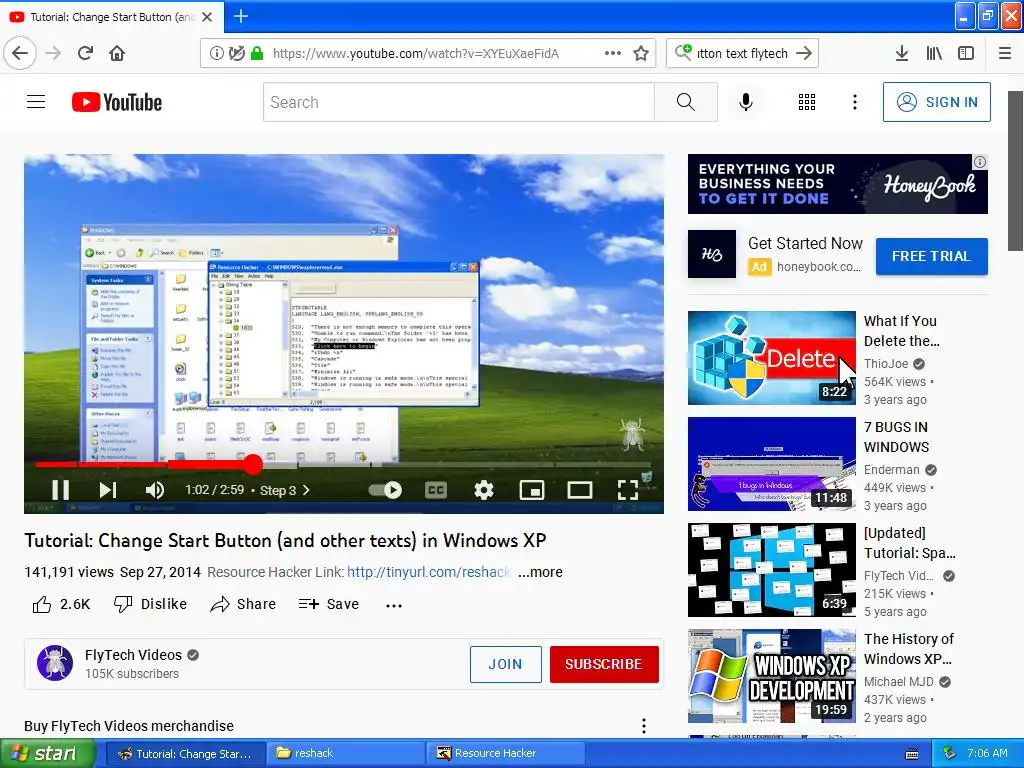Open the page actions three-dot menu in the address bar
Screen dimensions: 1024x768
613,53
